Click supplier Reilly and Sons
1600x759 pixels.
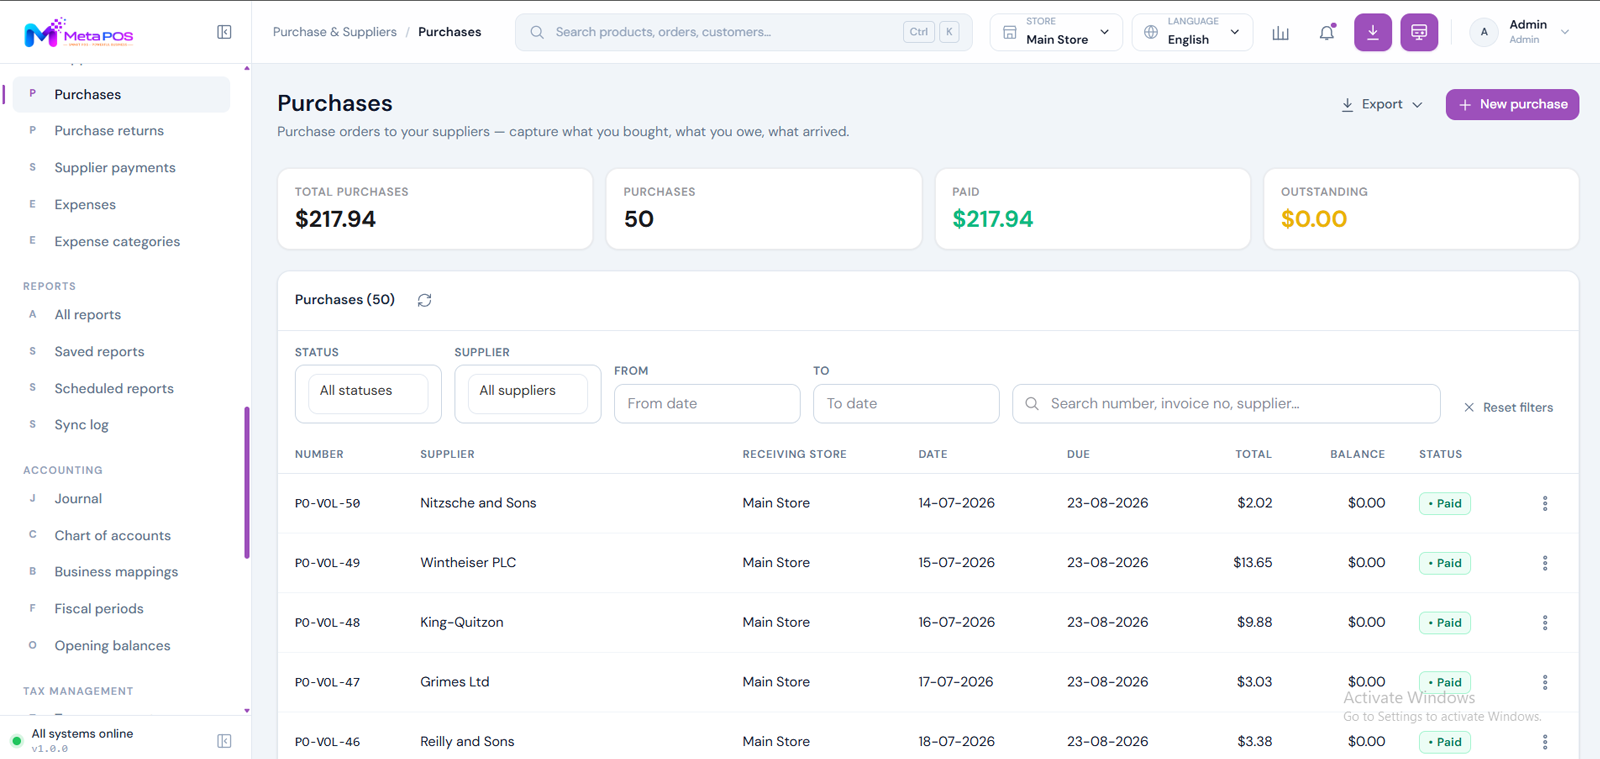467,742
